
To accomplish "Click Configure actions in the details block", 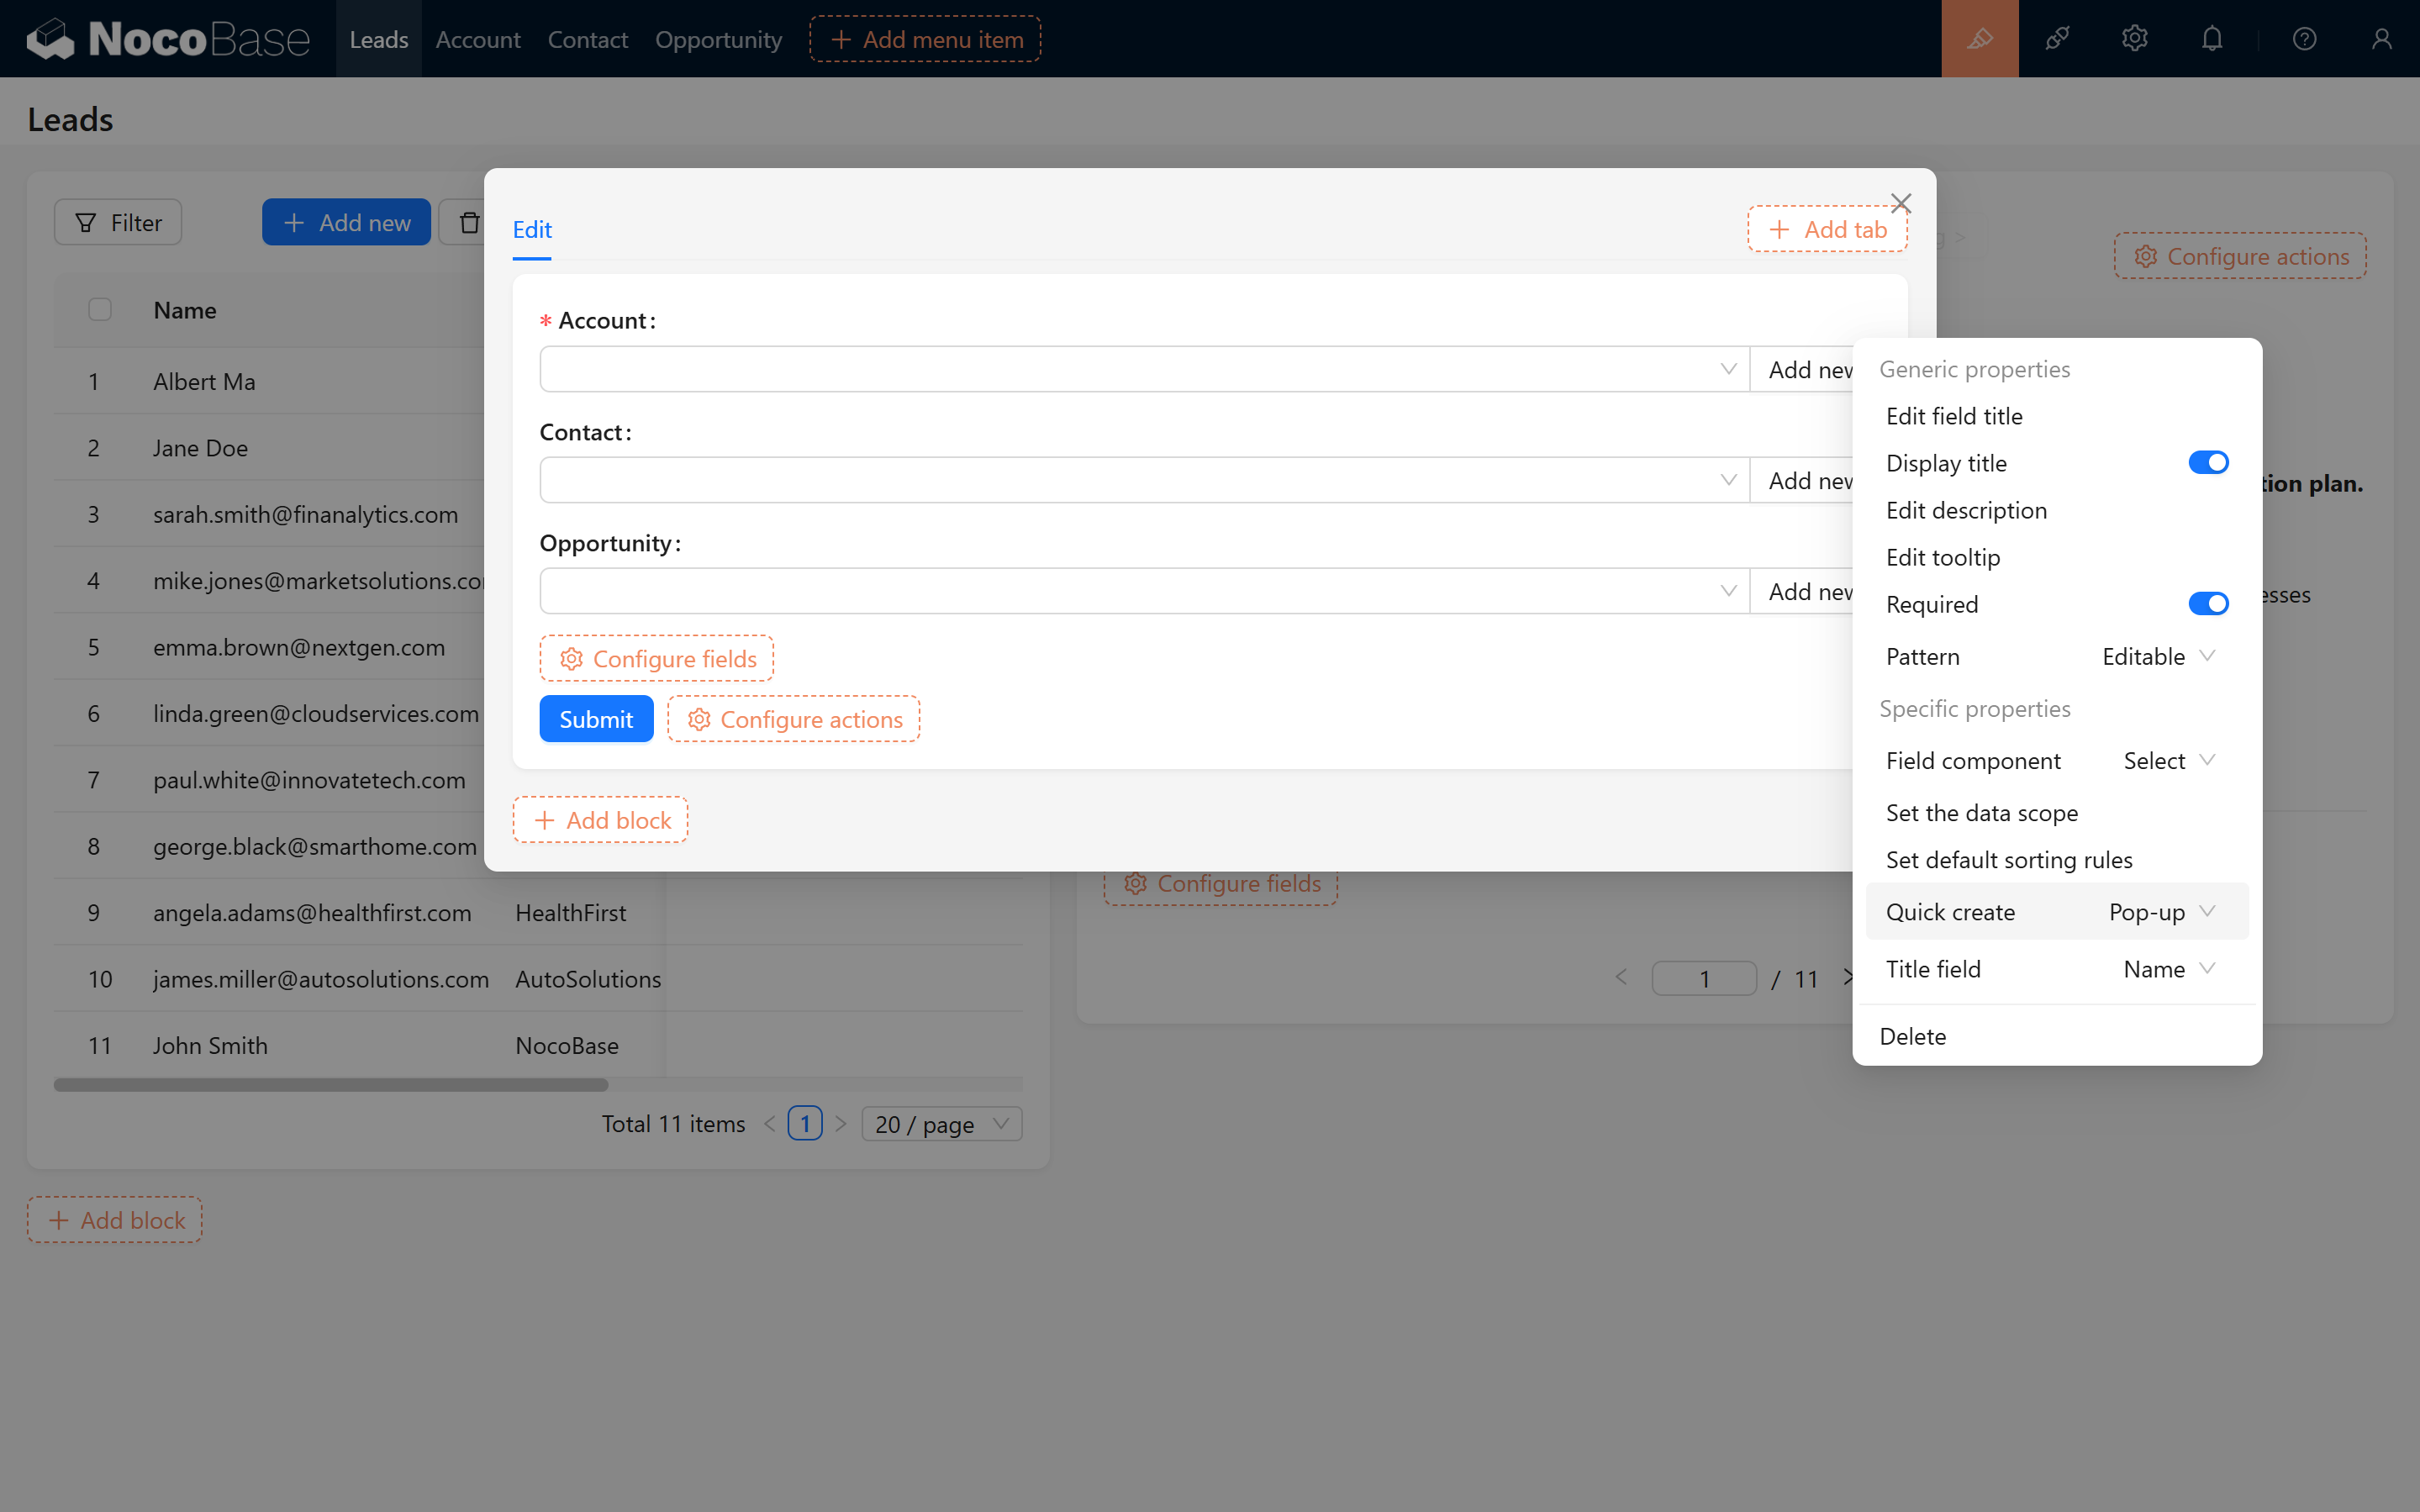I will [x=2240, y=256].
